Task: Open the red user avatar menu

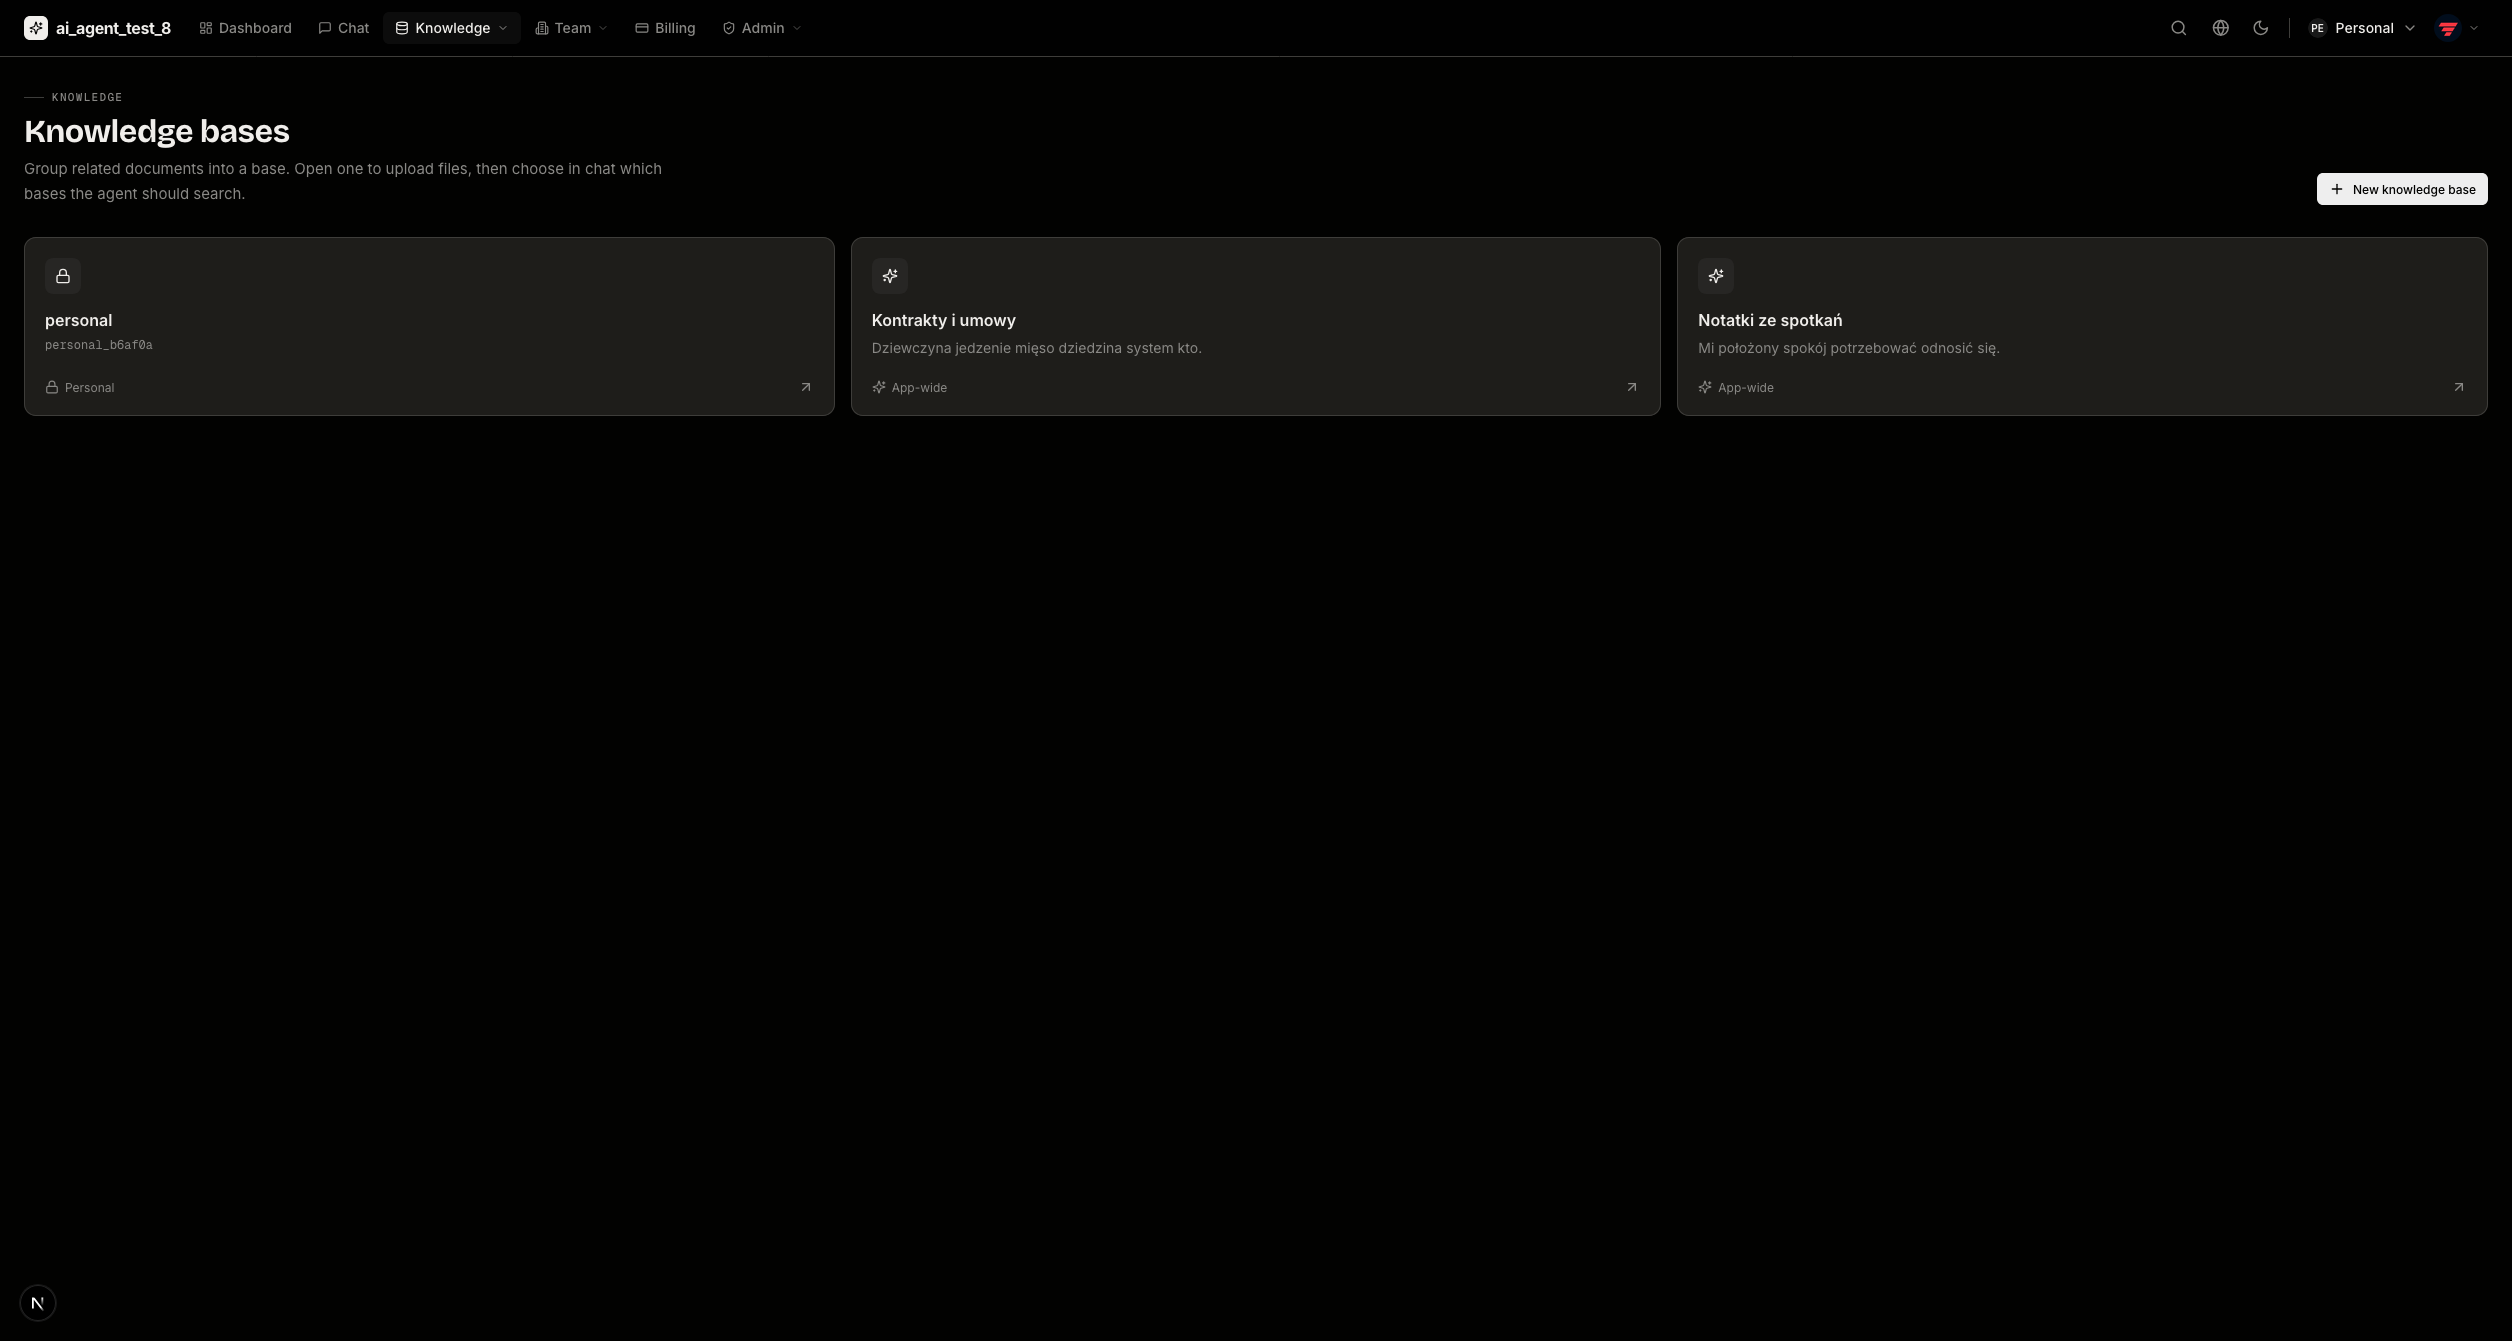Action: click(x=2458, y=28)
